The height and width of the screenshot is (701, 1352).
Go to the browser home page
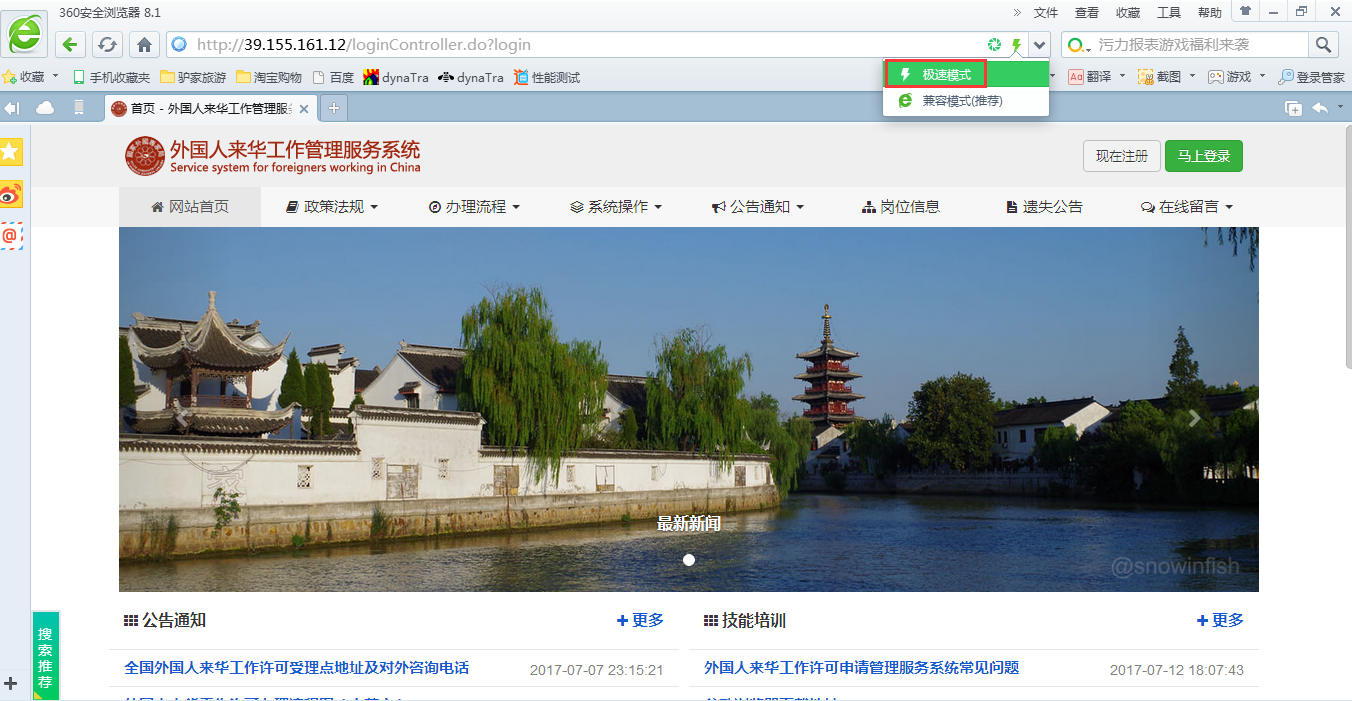(x=144, y=44)
